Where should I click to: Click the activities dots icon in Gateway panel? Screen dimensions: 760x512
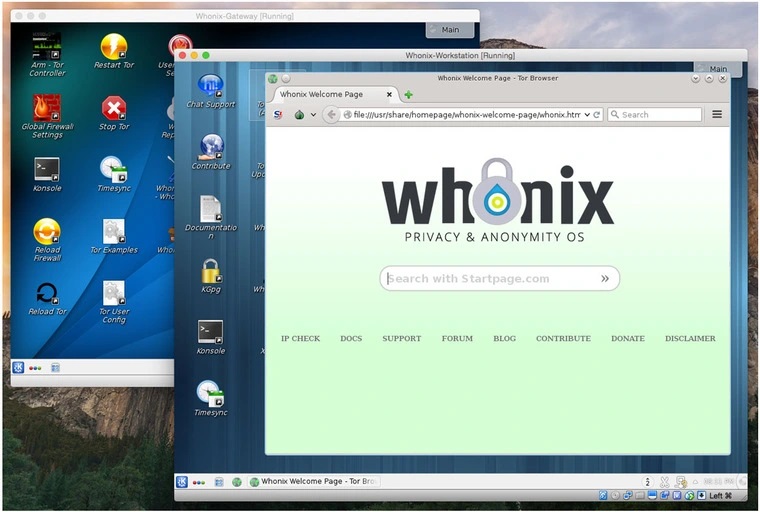[35, 368]
